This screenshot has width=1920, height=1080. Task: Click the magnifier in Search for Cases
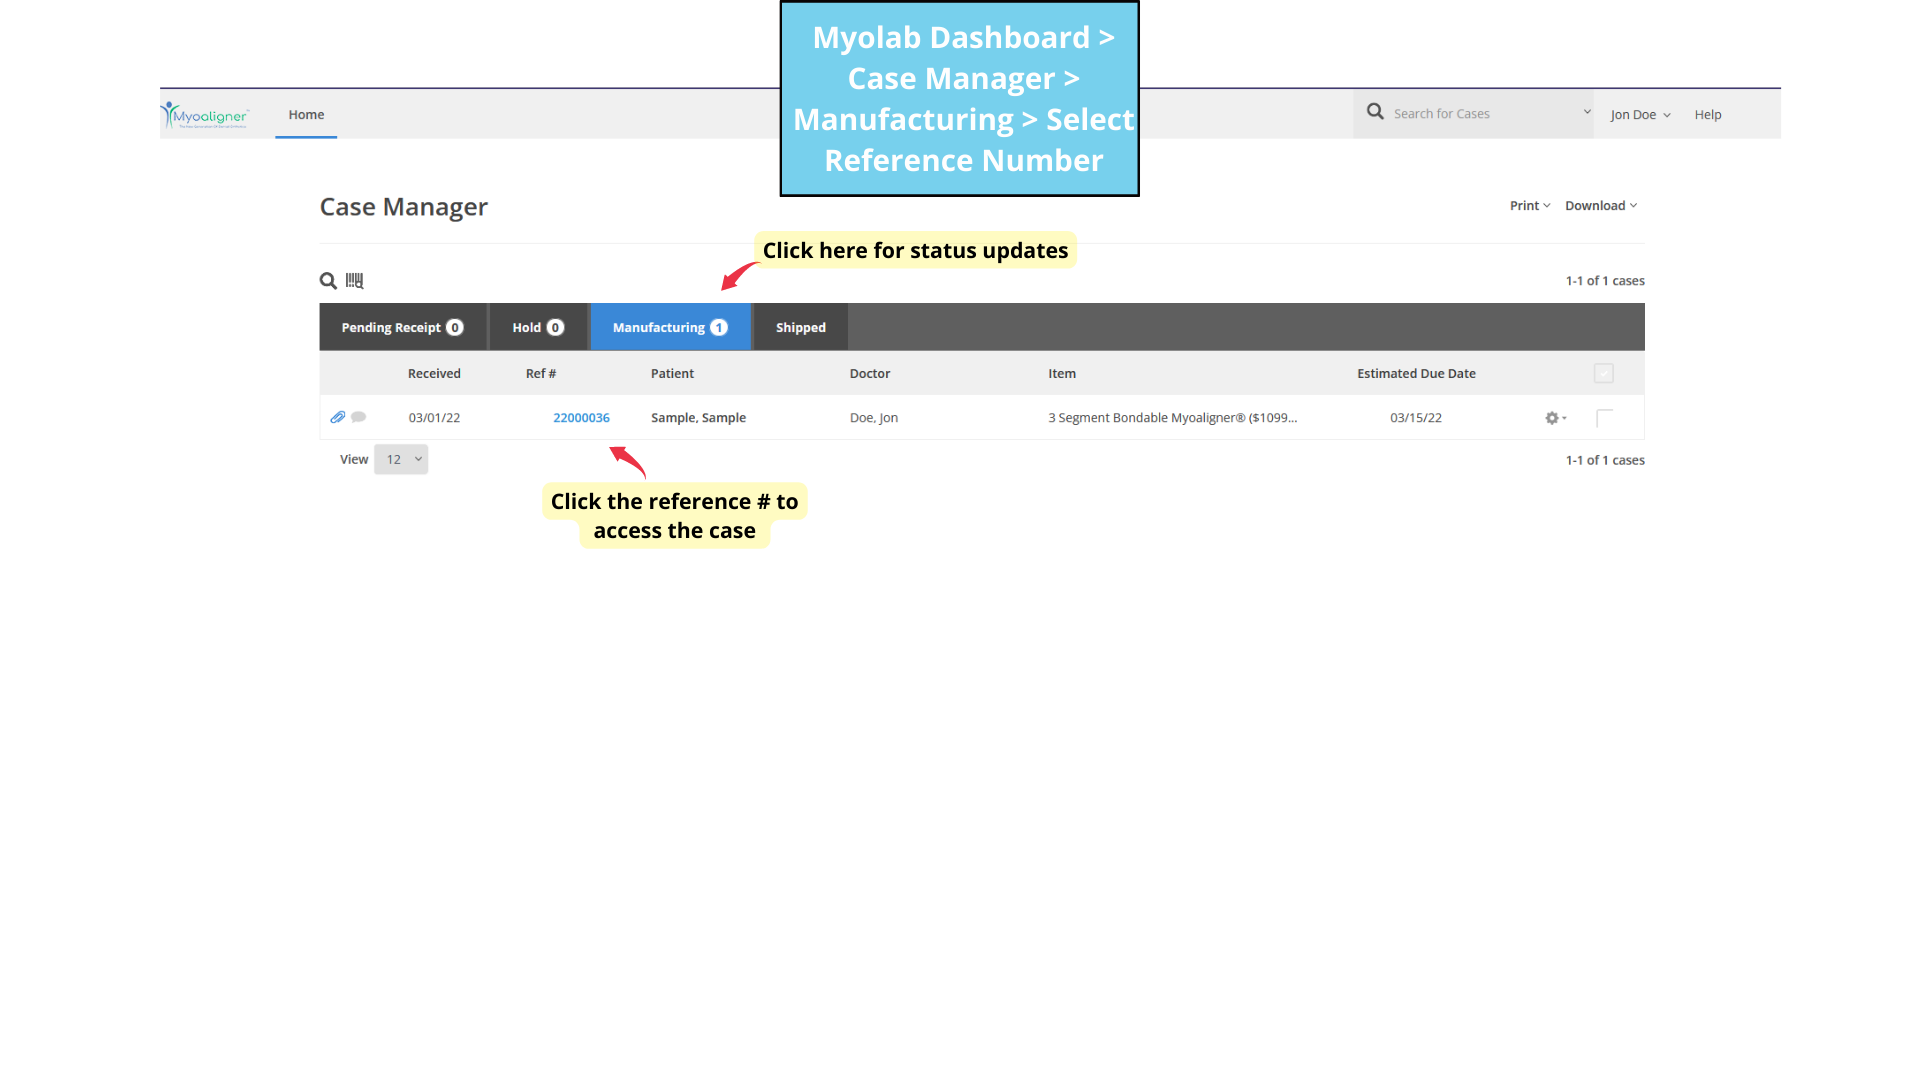coord(1375,112)
